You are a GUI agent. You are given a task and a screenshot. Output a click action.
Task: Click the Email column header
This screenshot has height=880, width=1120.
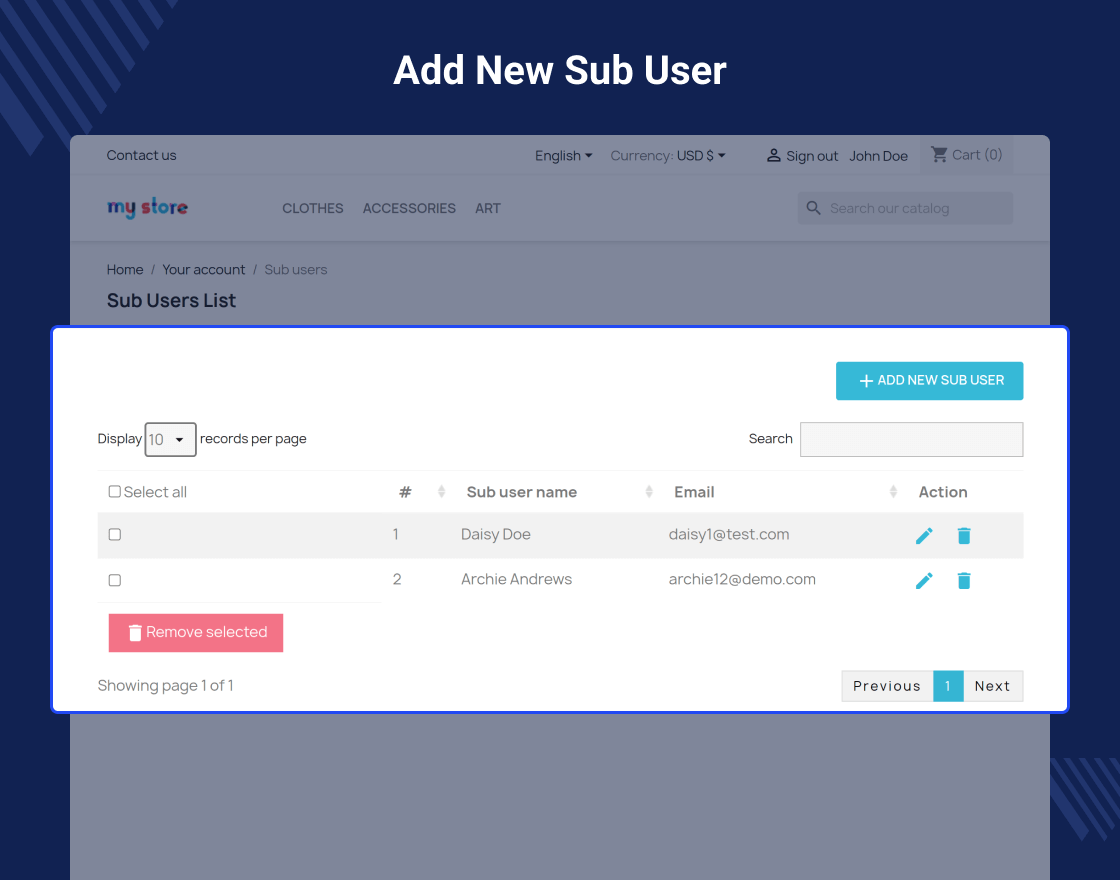pos(694,492)
